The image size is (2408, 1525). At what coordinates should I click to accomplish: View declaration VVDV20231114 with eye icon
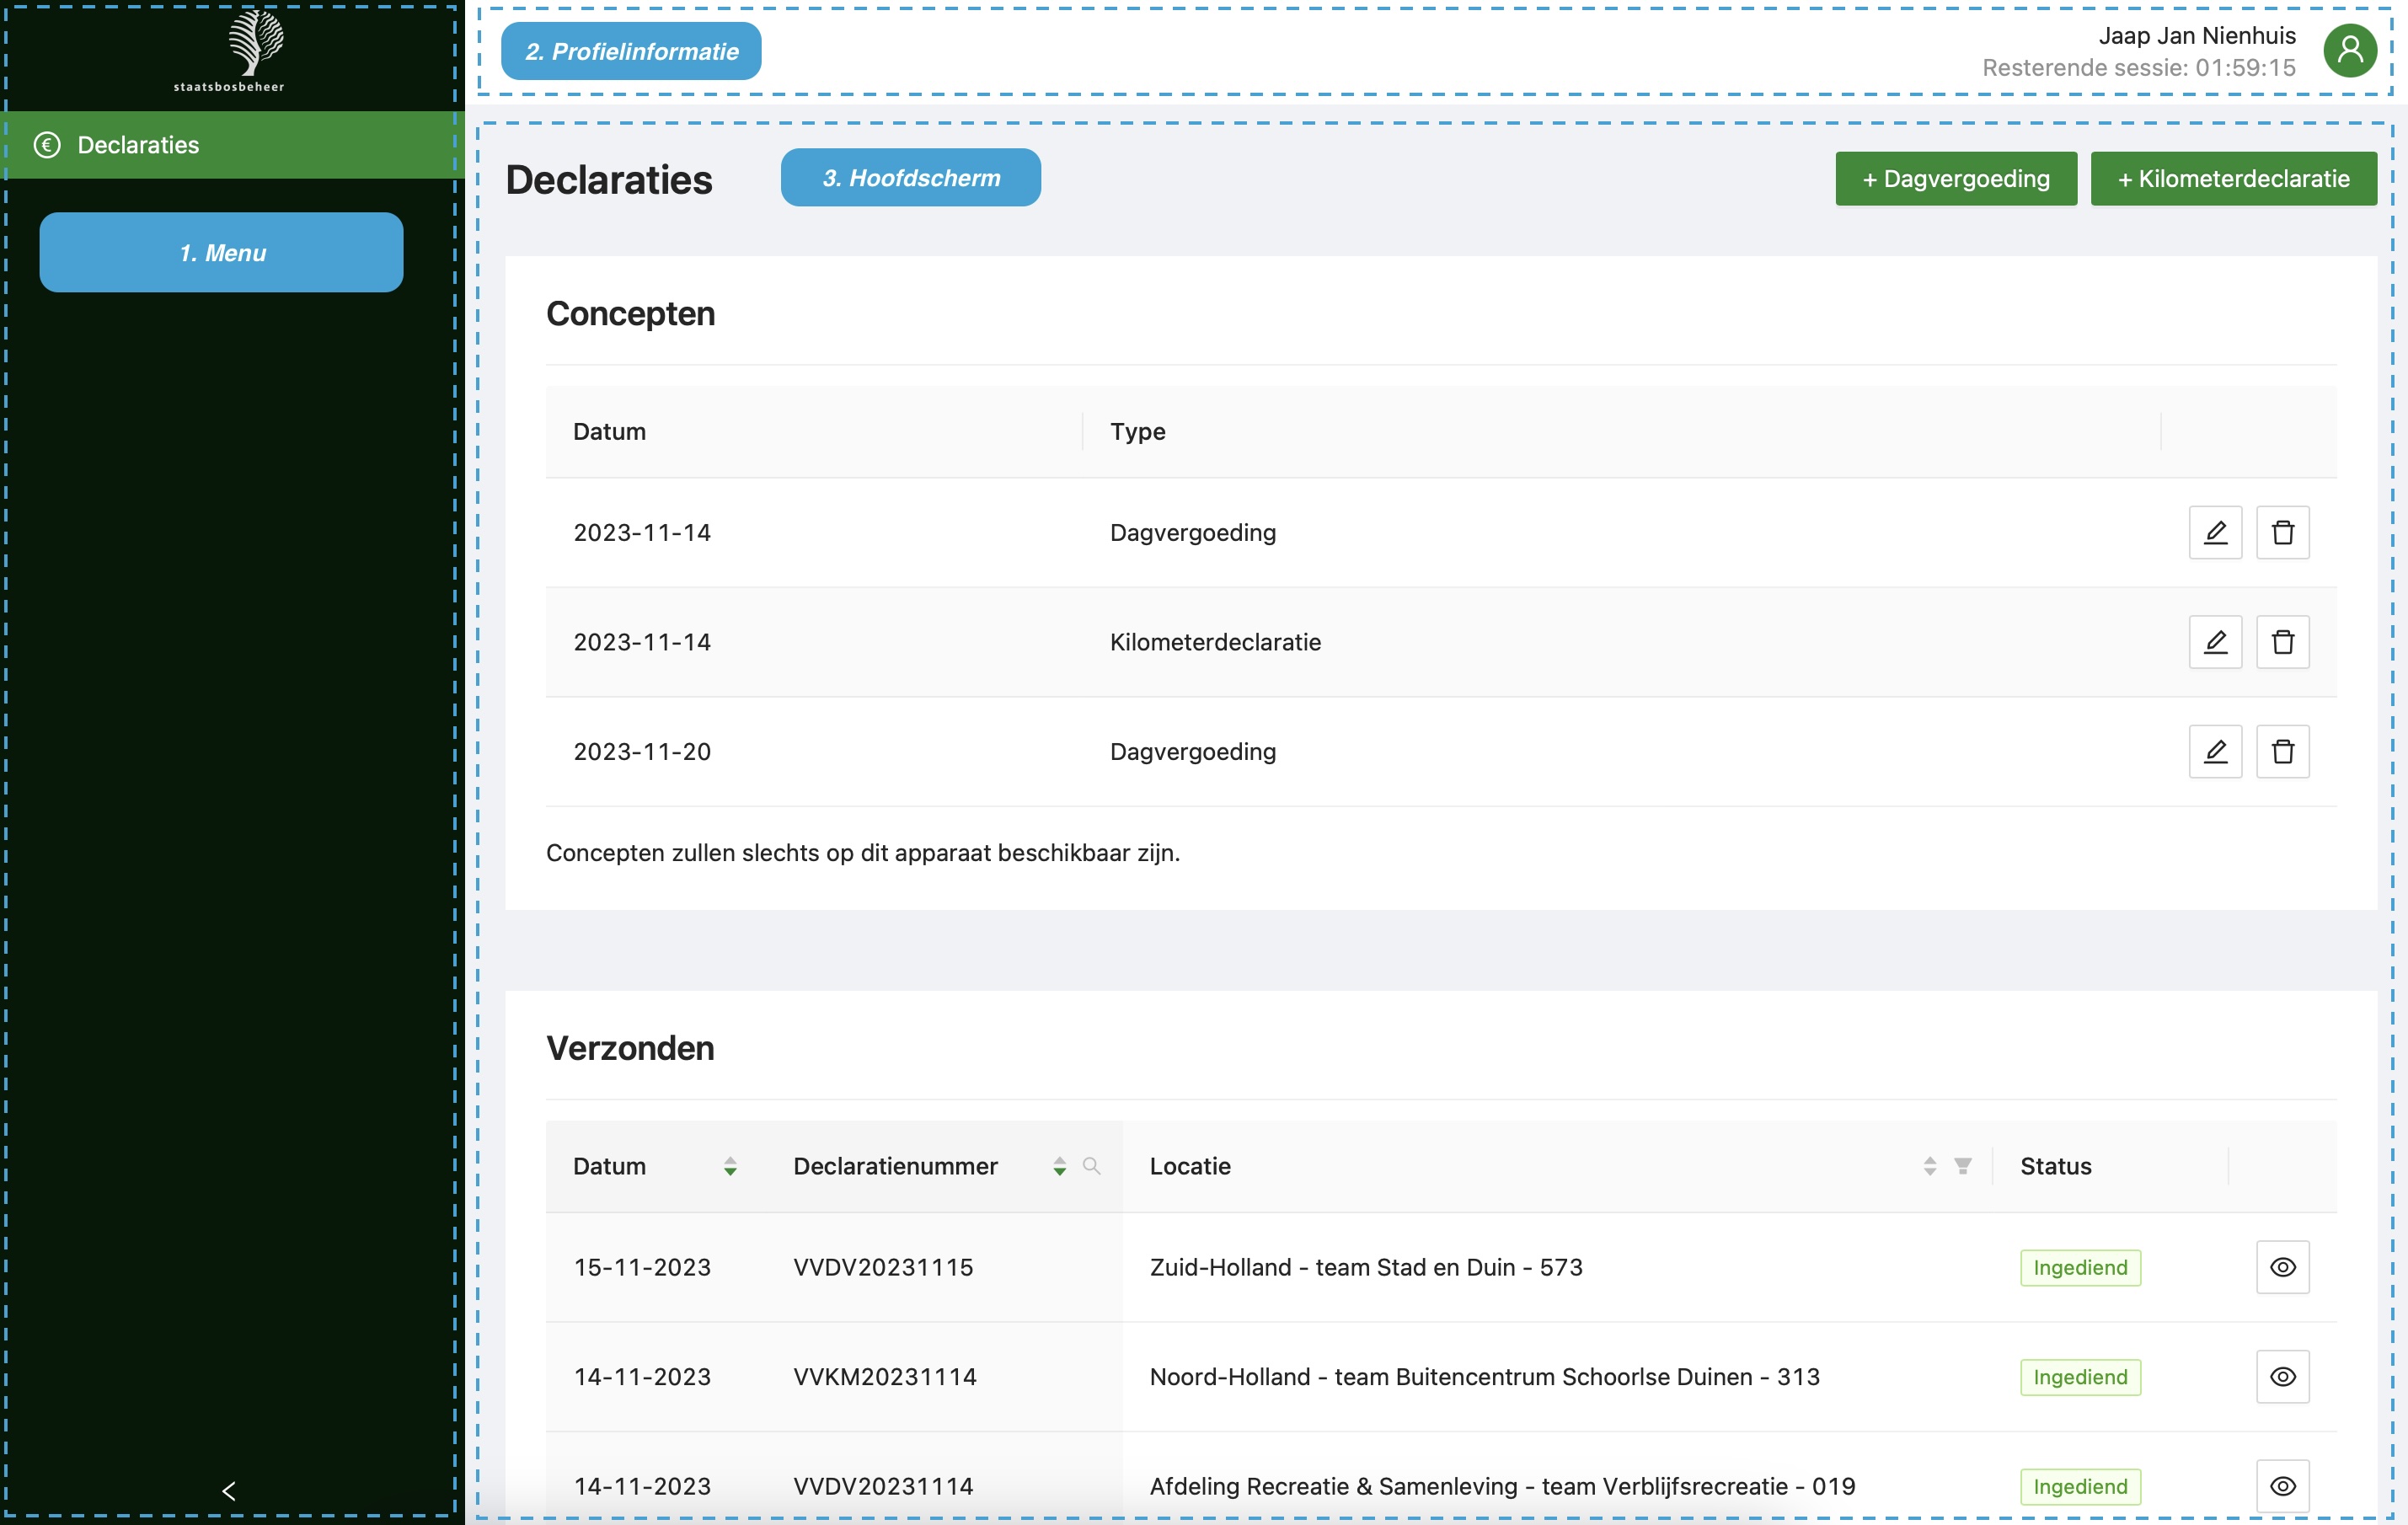pos(2282,1486)
